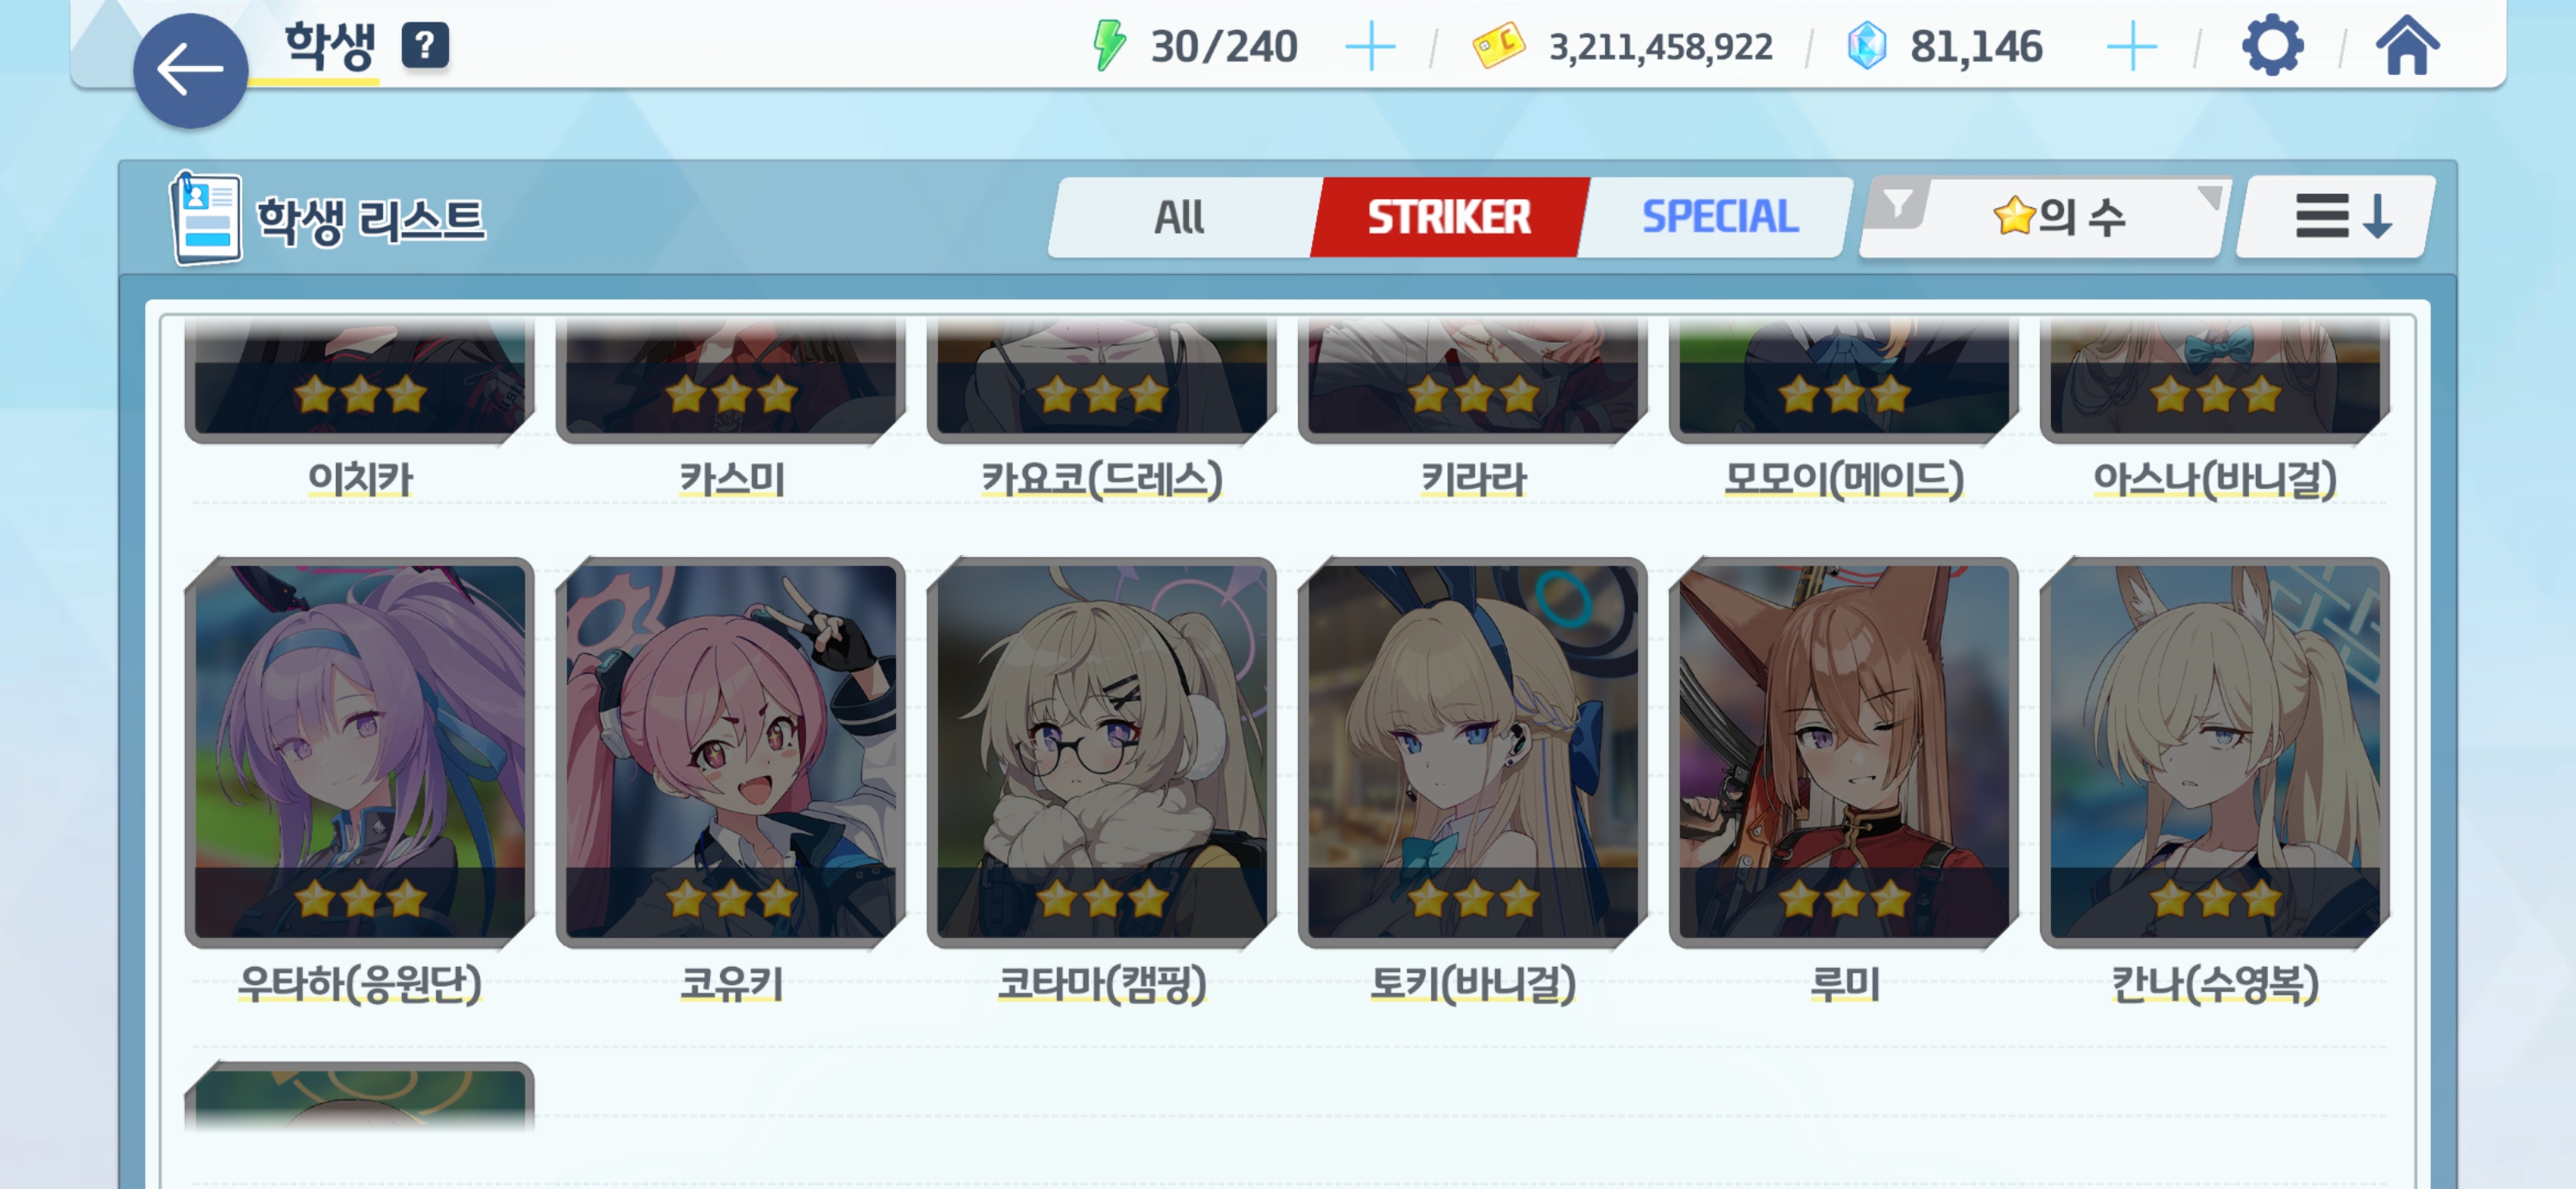Select the 코유키 student card
2576x1189 pixels.
point(731,752)
